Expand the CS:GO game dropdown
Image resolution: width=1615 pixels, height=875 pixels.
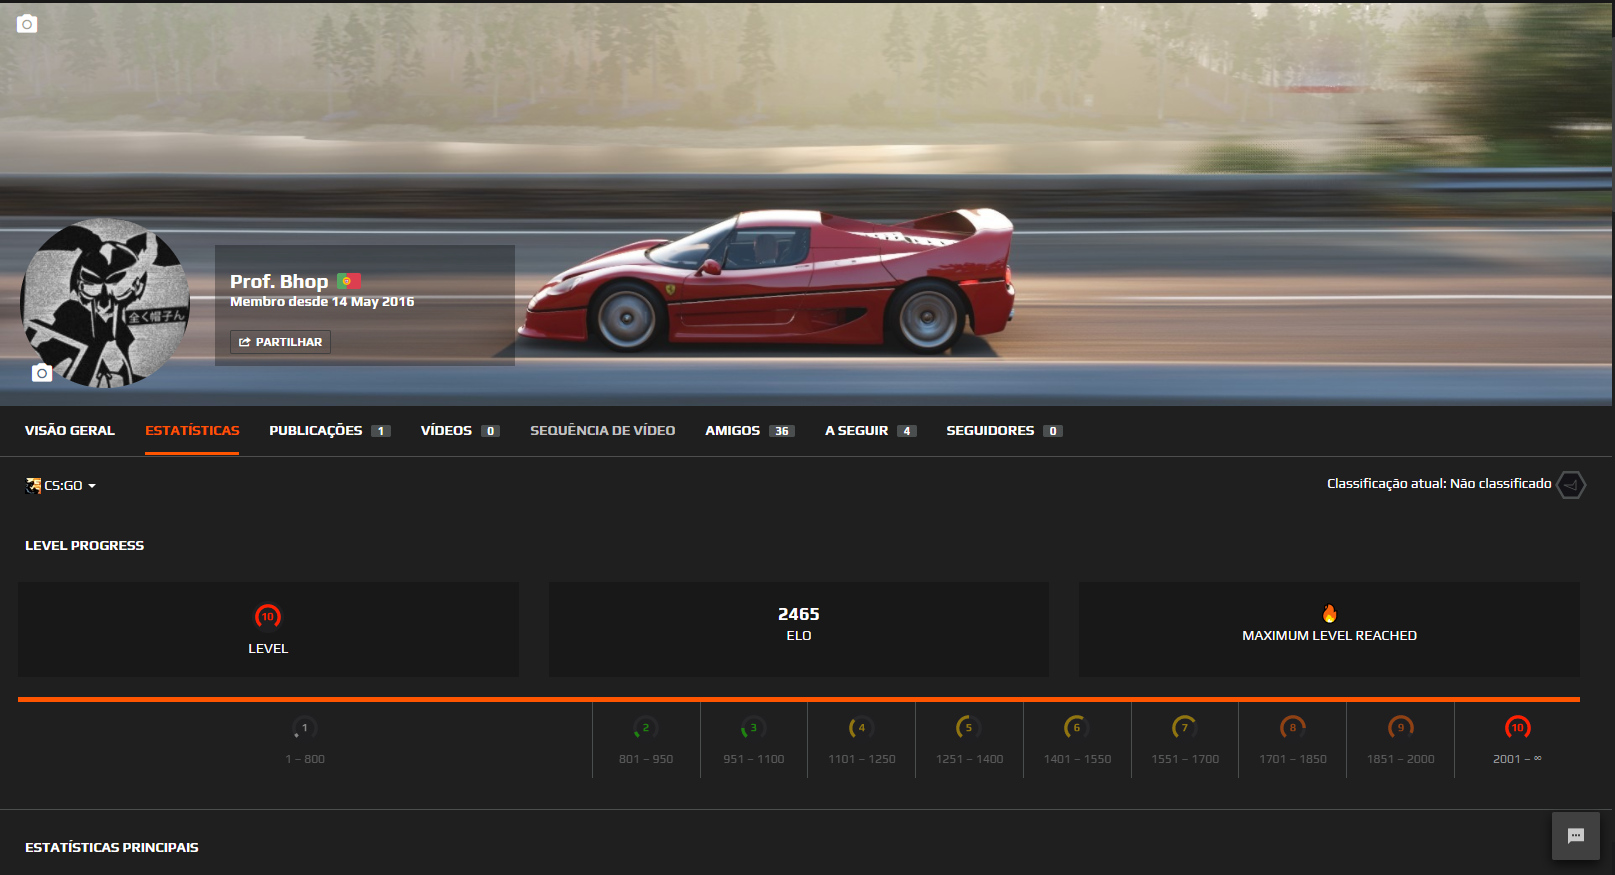[x=61, y=486]
